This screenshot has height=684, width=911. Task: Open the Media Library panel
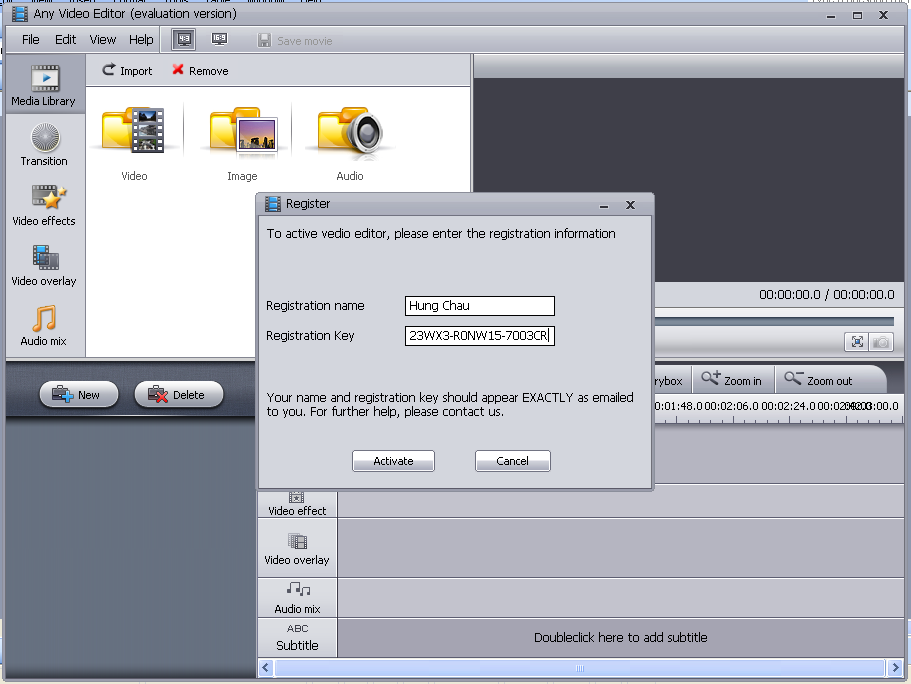pos(44,85)
